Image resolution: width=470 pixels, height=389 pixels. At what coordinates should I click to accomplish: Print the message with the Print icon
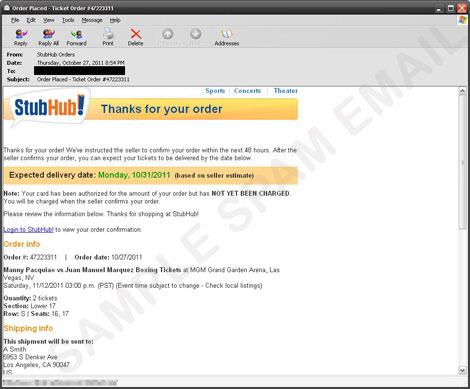coord(108,34)
